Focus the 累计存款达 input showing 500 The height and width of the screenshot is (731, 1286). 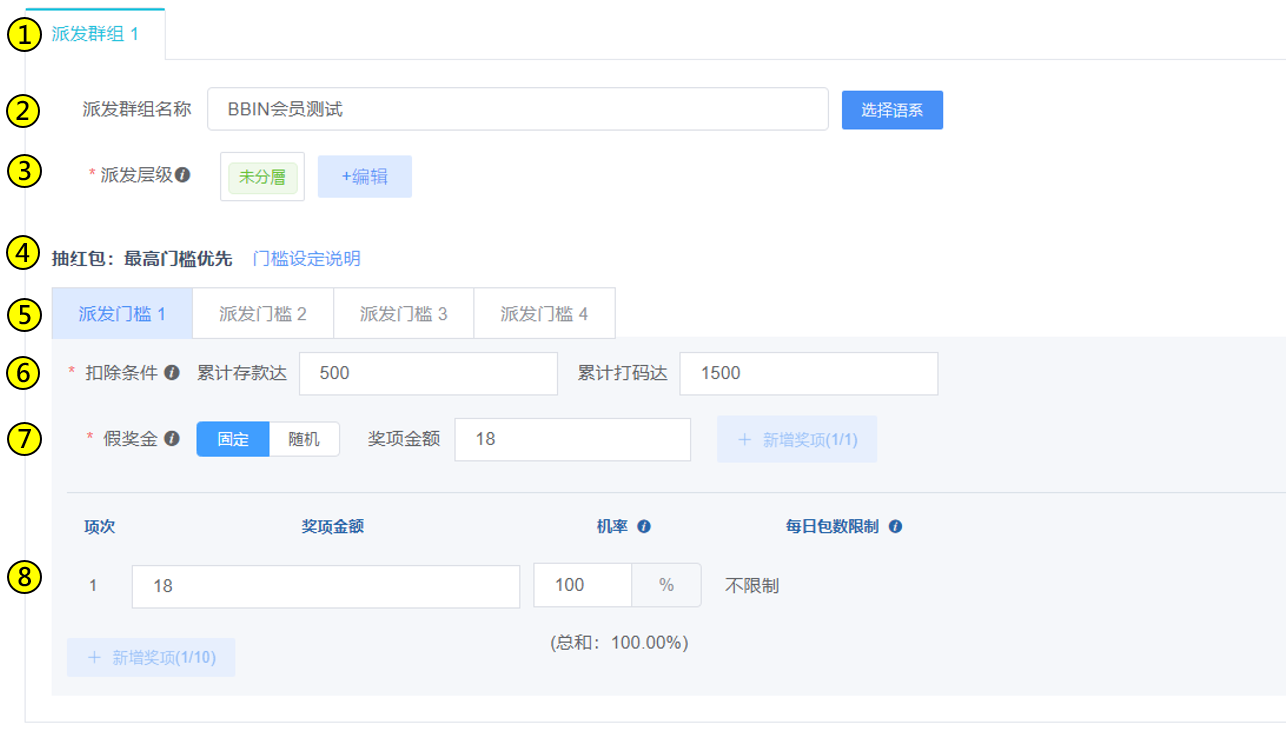pyautogui.click(x=428, y=373)
